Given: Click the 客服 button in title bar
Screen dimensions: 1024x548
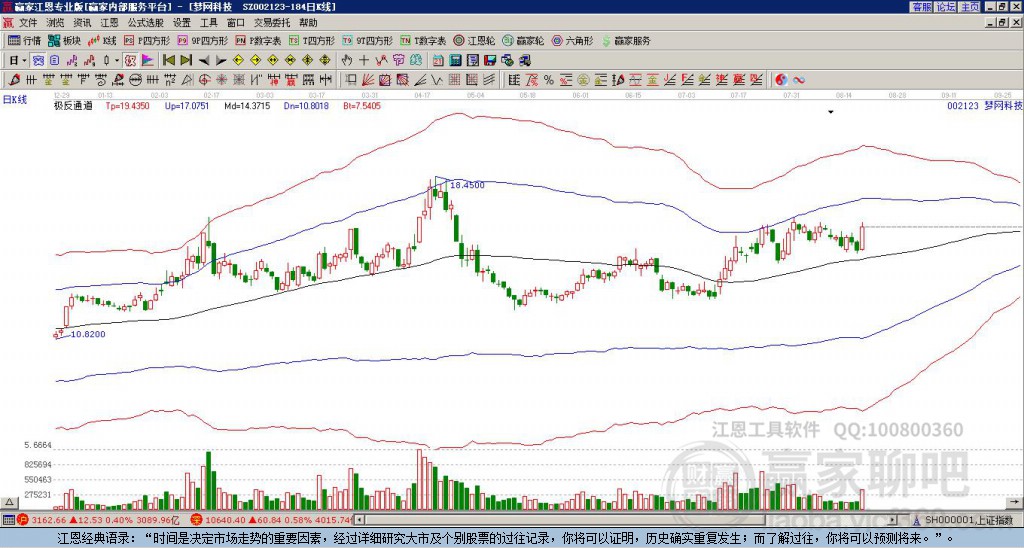Looking at the screenshot, I should point(921,7).
